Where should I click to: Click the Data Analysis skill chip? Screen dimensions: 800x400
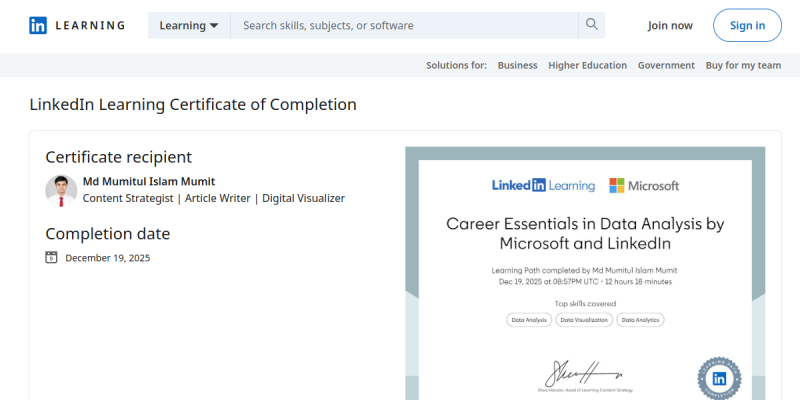point(529,320)
